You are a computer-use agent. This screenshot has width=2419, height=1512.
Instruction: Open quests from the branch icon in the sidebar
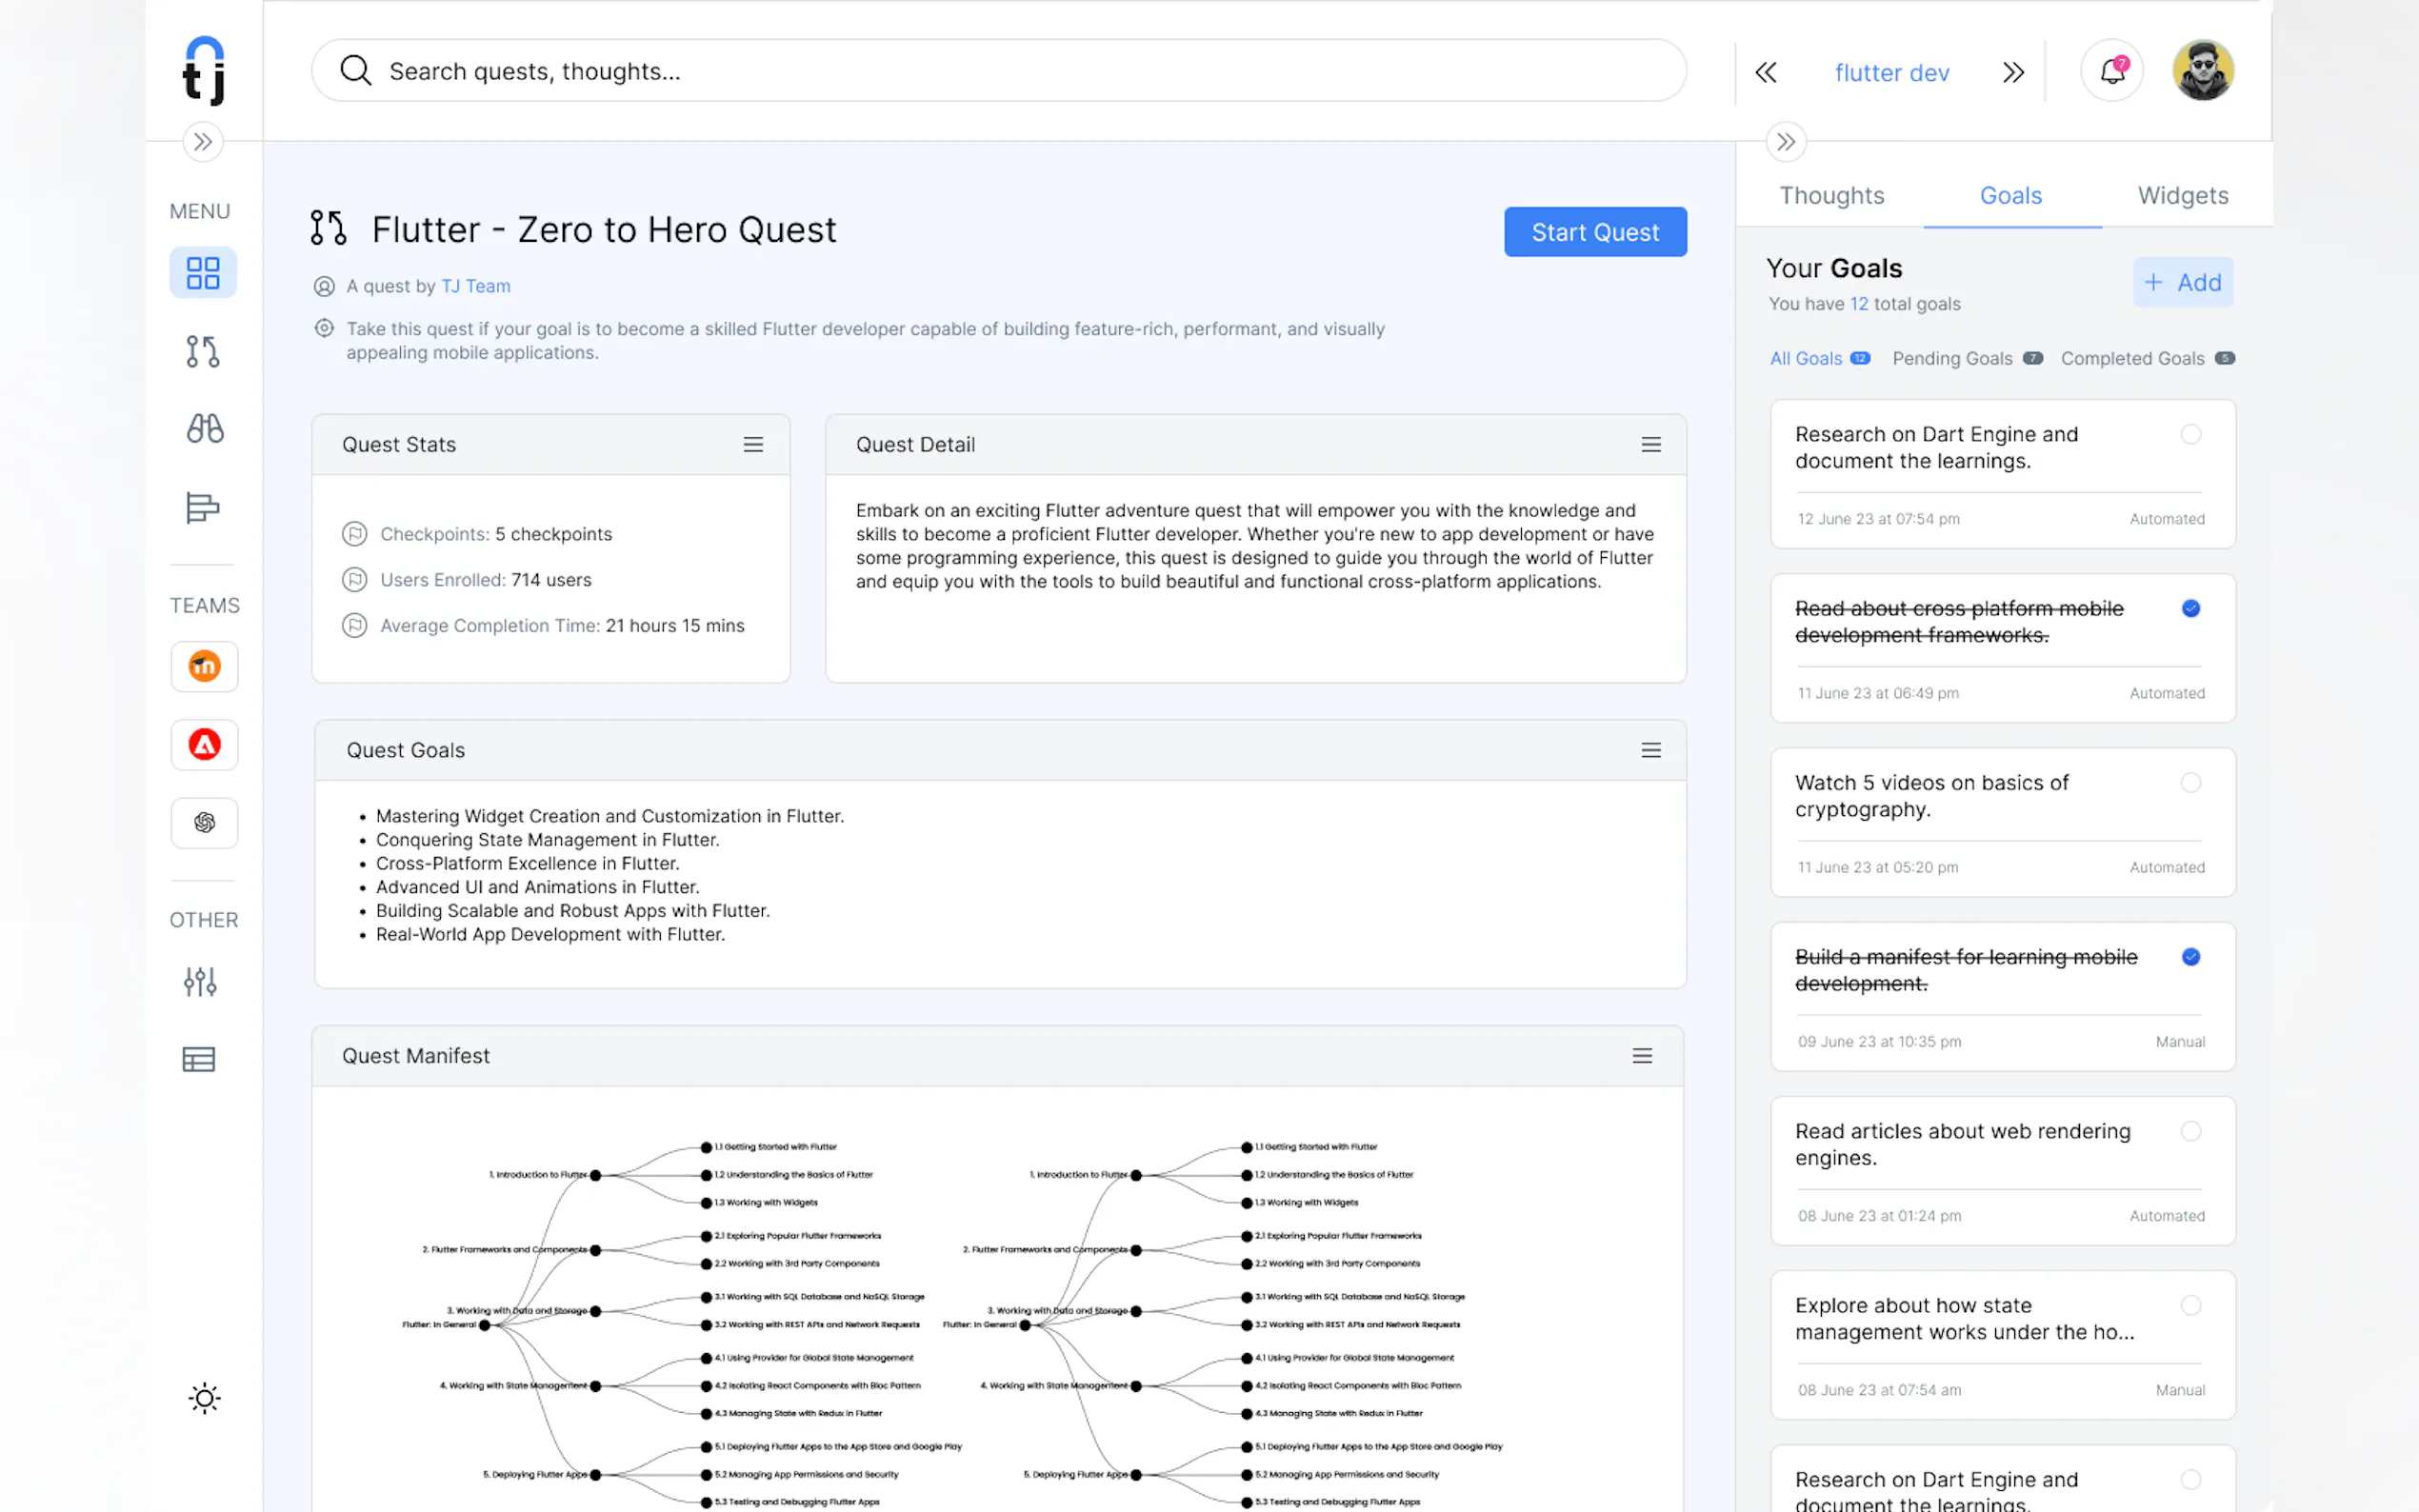click(x=203, y=351)
